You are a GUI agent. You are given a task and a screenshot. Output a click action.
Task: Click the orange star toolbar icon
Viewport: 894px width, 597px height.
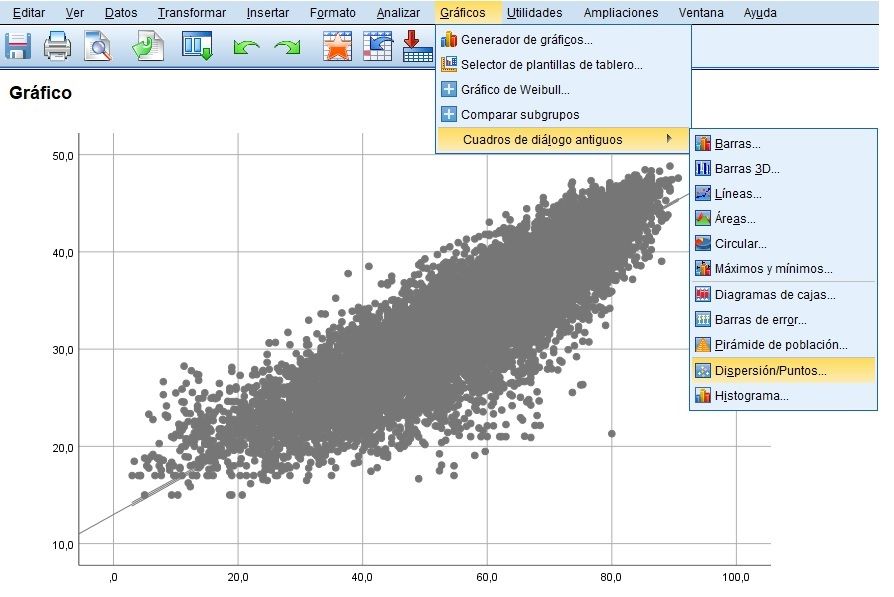[337, 46]
